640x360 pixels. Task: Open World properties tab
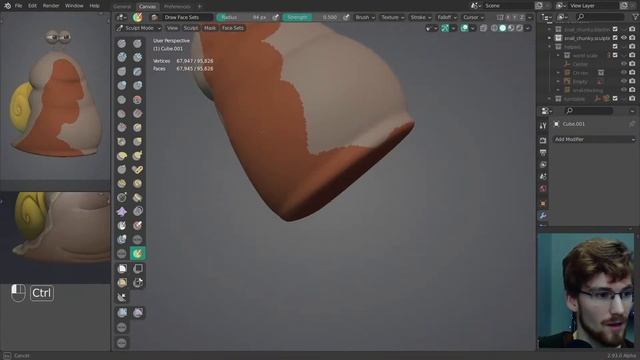click(x=543, y=189)
